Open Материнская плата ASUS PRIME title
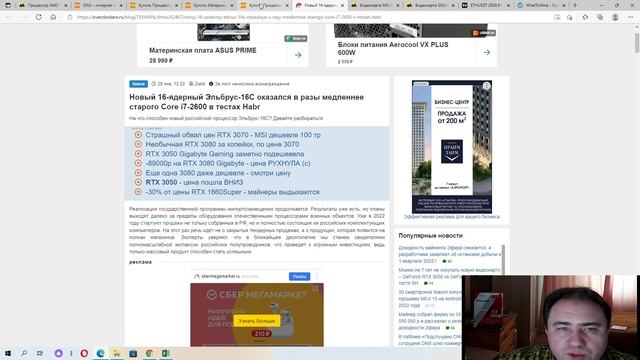Screen dimensions: 640x360 (202, 50)
